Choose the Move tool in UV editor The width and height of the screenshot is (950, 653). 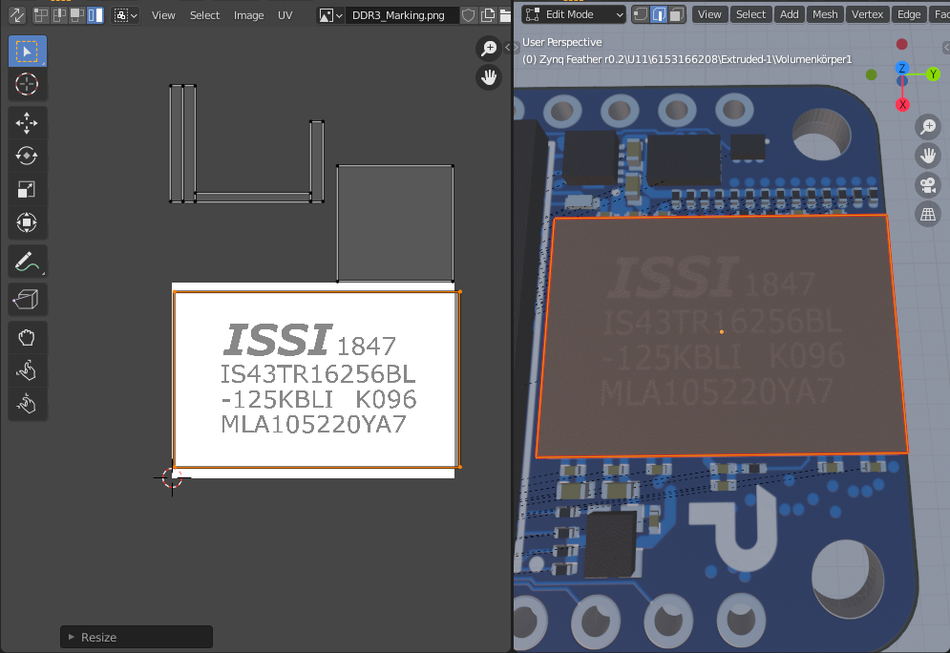pos(27,123)
